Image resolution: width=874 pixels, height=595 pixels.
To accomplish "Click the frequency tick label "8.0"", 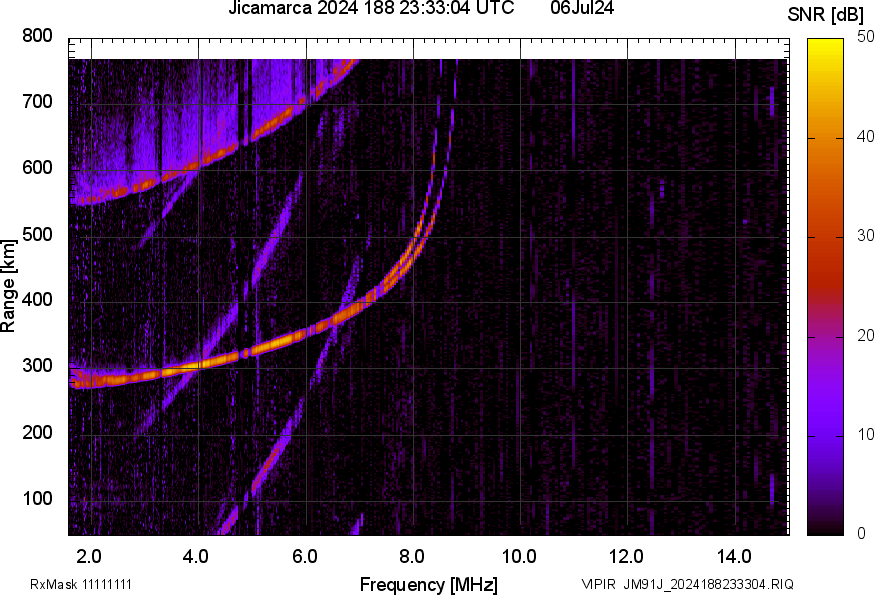I will [x=411, y=557].
